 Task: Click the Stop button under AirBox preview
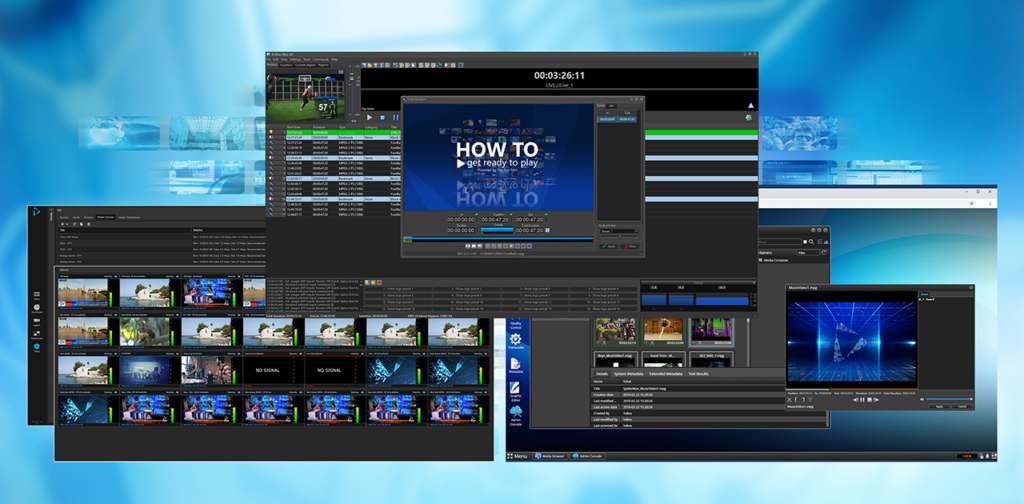click(x=382, y=118)
